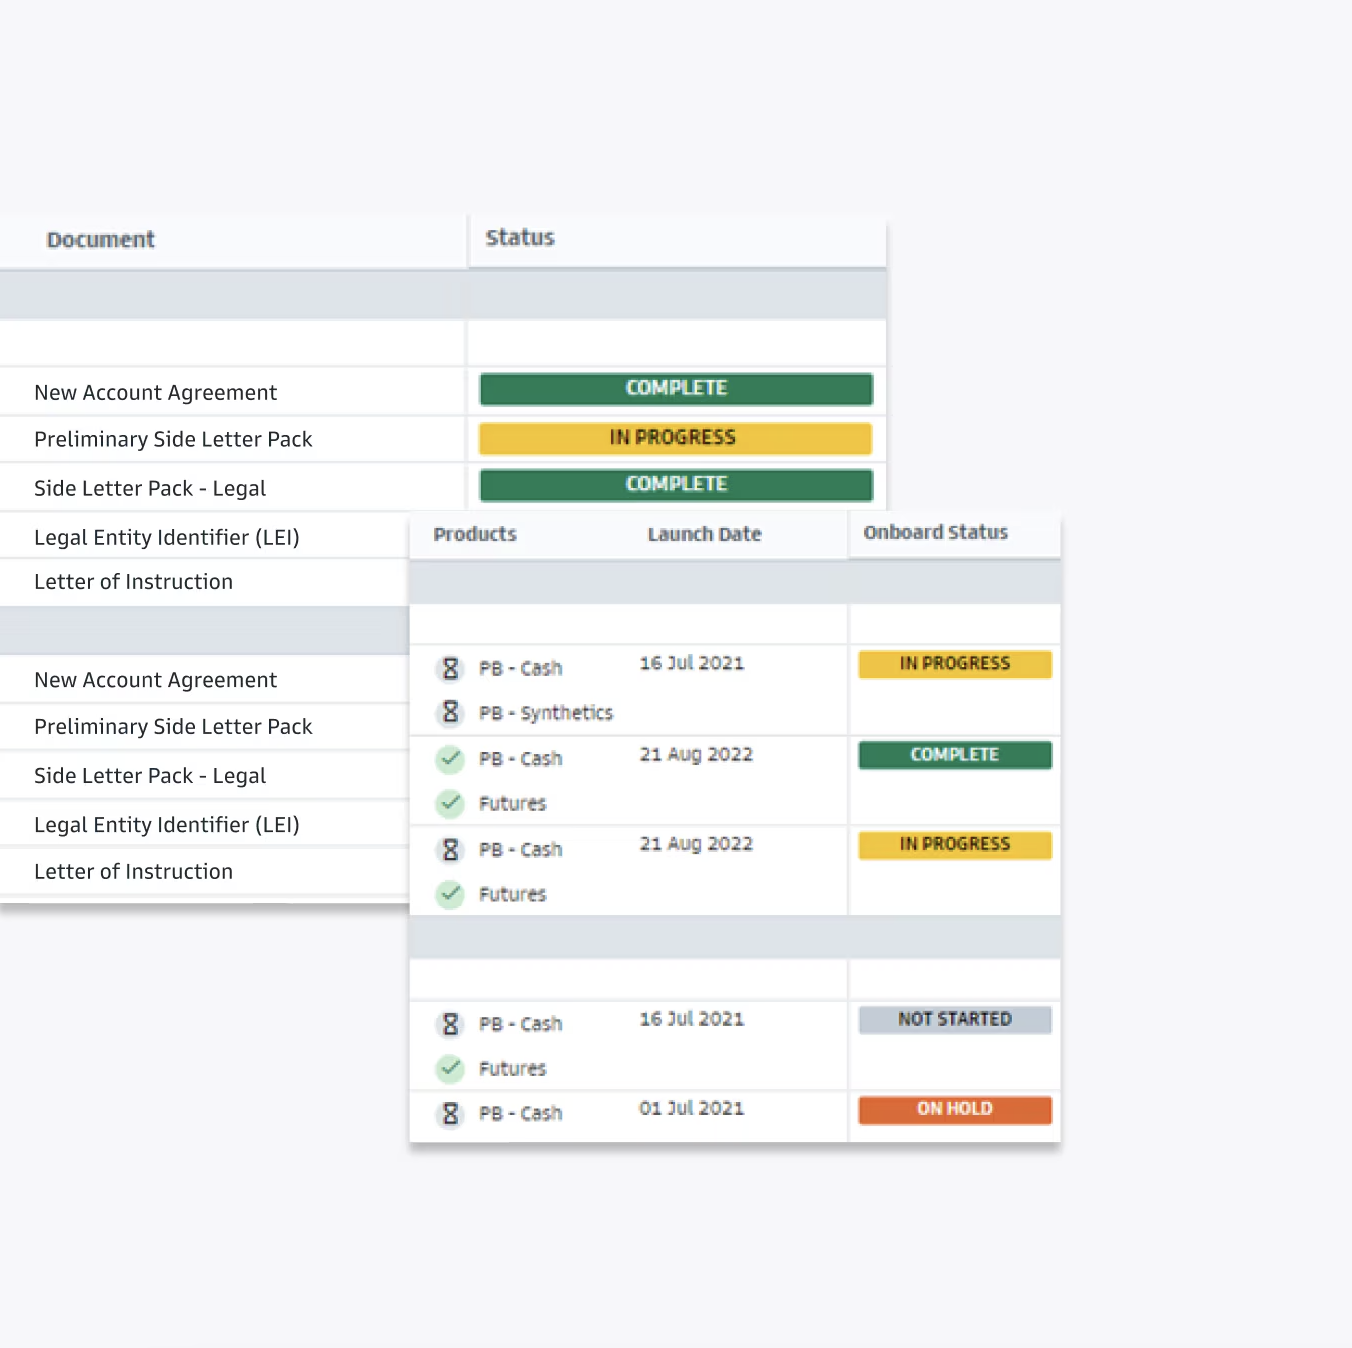Click the check icon beside Futures in the NOT STARTED row

(x=450, y=1068)
